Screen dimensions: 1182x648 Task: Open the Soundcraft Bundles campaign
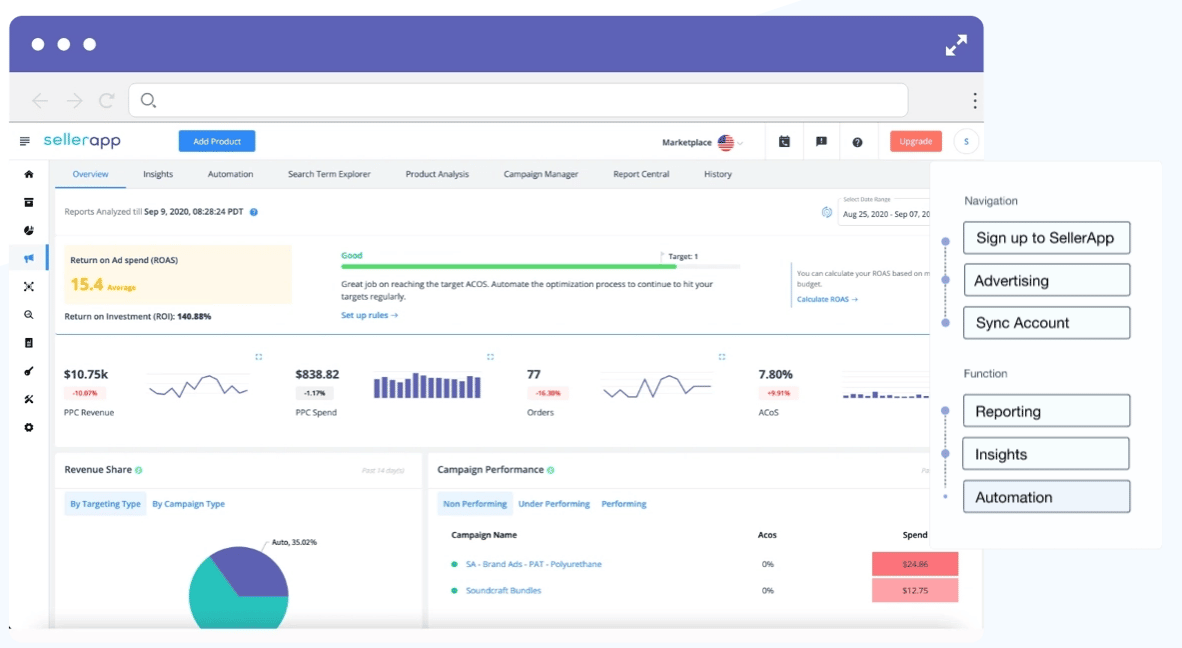504,591
